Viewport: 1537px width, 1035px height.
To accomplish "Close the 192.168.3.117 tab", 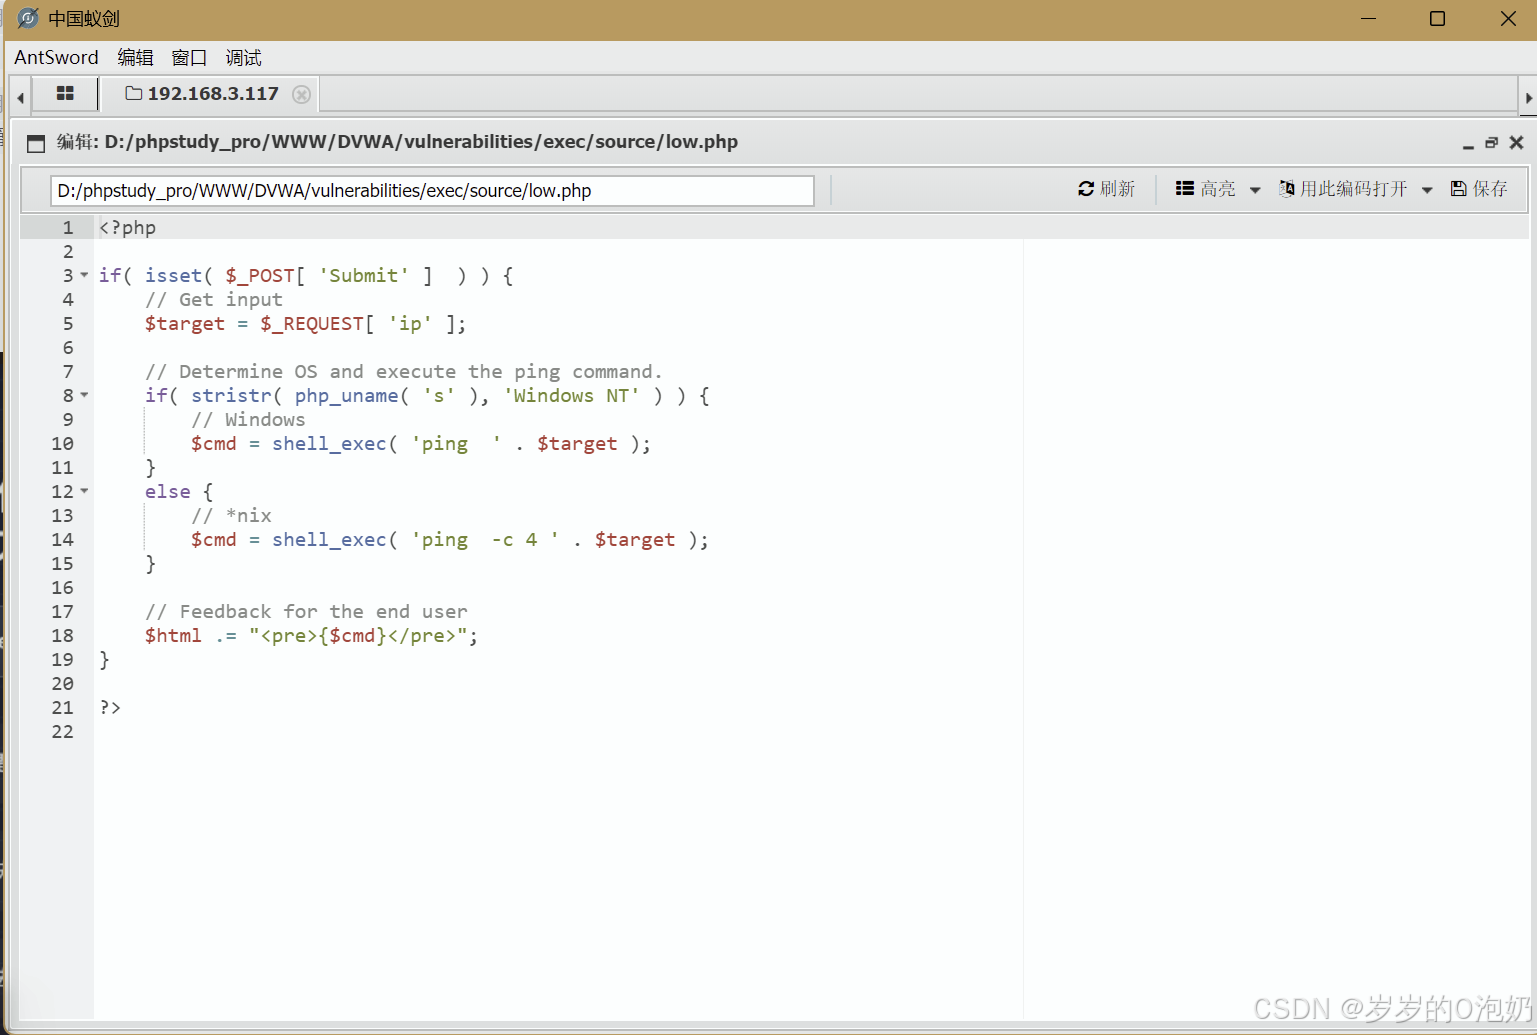I will (x=301, y=94).
